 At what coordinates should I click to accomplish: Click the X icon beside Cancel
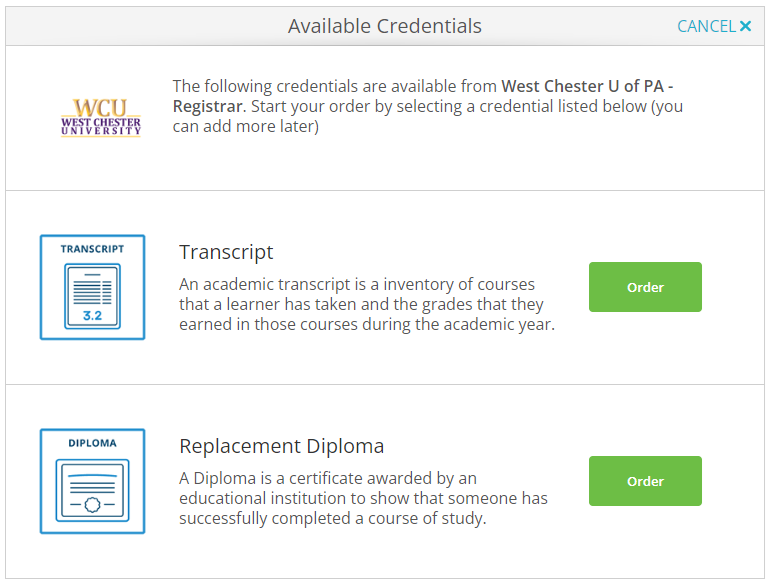746,26
